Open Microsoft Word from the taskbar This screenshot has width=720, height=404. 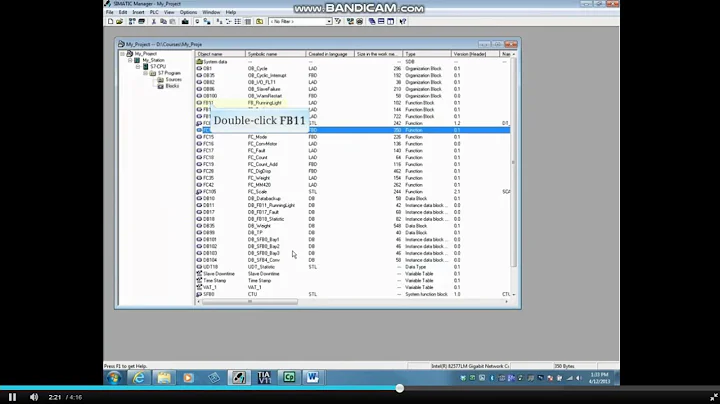coord(313,377)
